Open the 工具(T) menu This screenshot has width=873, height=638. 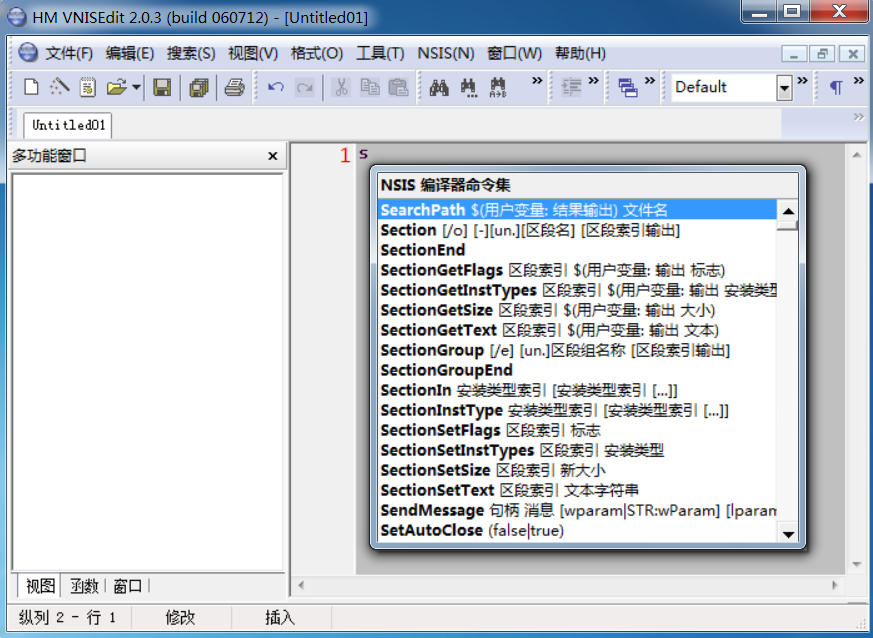pos(380,53)
